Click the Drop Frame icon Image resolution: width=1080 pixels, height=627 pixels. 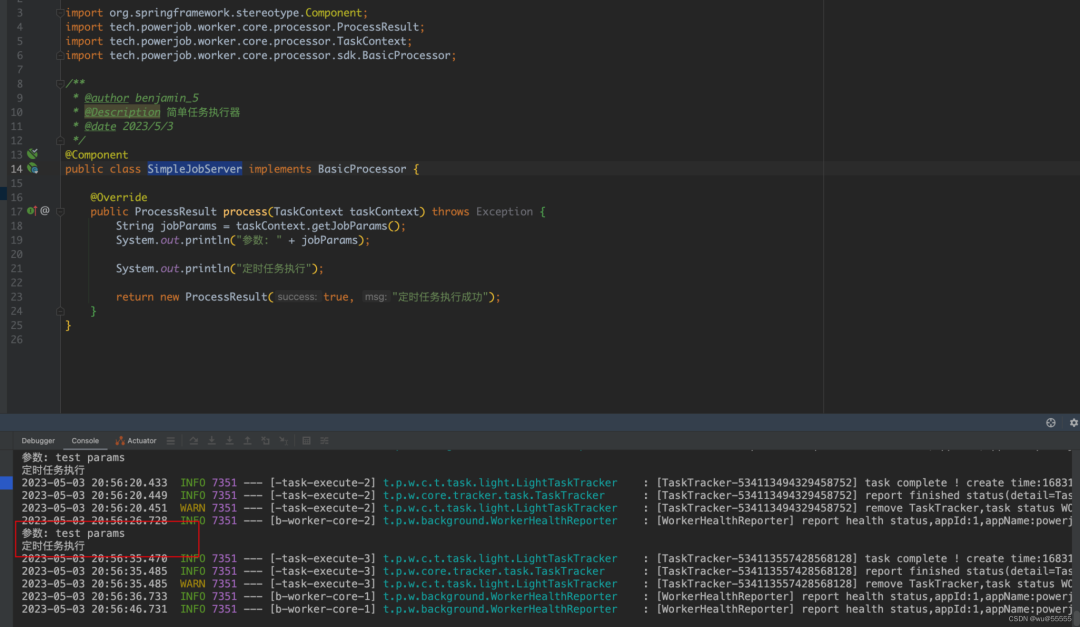click(265, 441)
